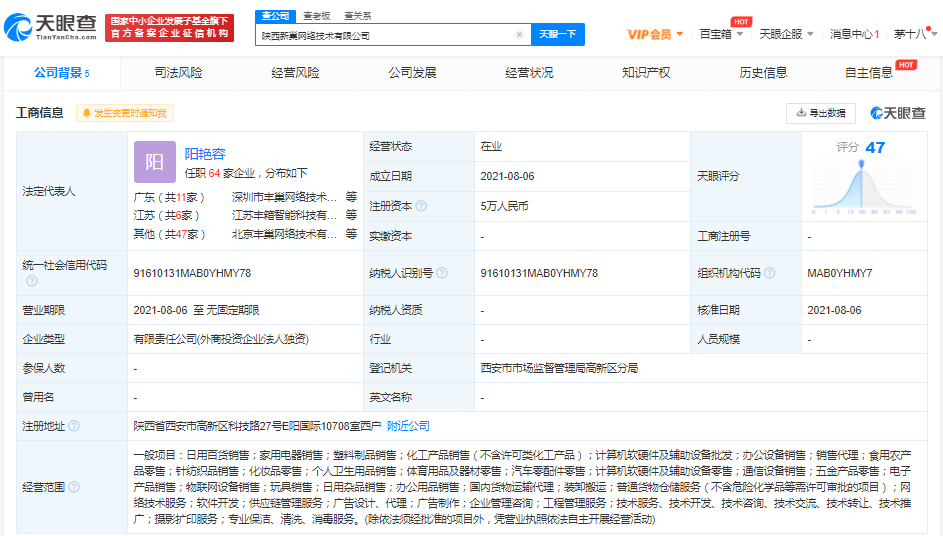This screenshot has width=943, height=536.
Task: Click the 天眼一下 search button
Action: [x=558, y=34]
